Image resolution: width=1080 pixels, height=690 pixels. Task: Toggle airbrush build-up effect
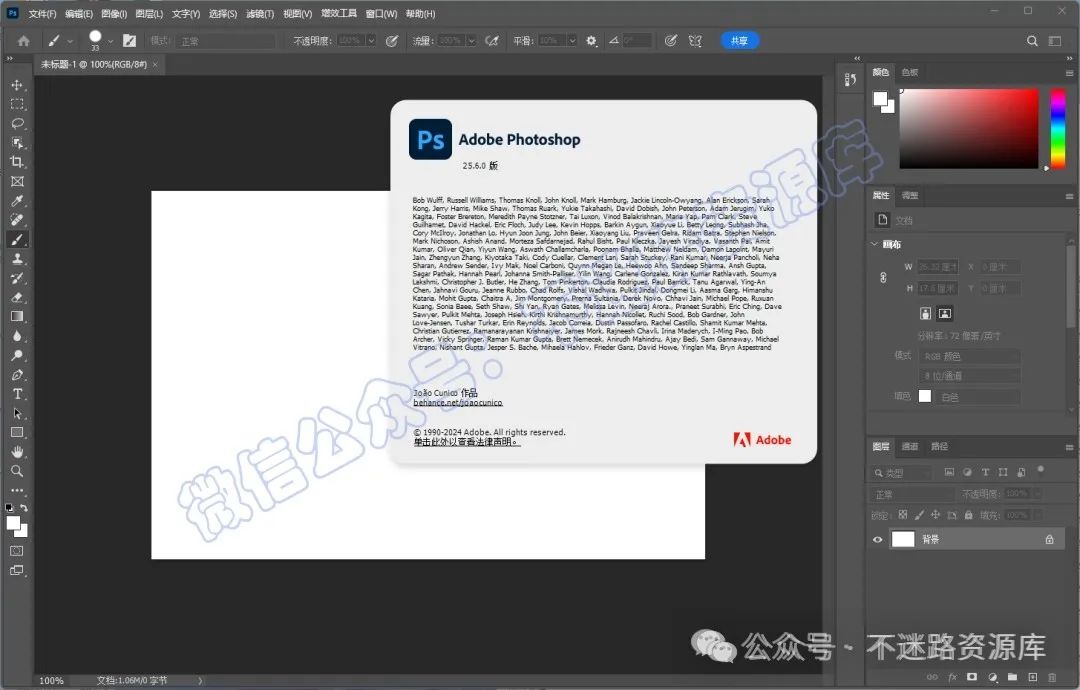pos(491,41)
